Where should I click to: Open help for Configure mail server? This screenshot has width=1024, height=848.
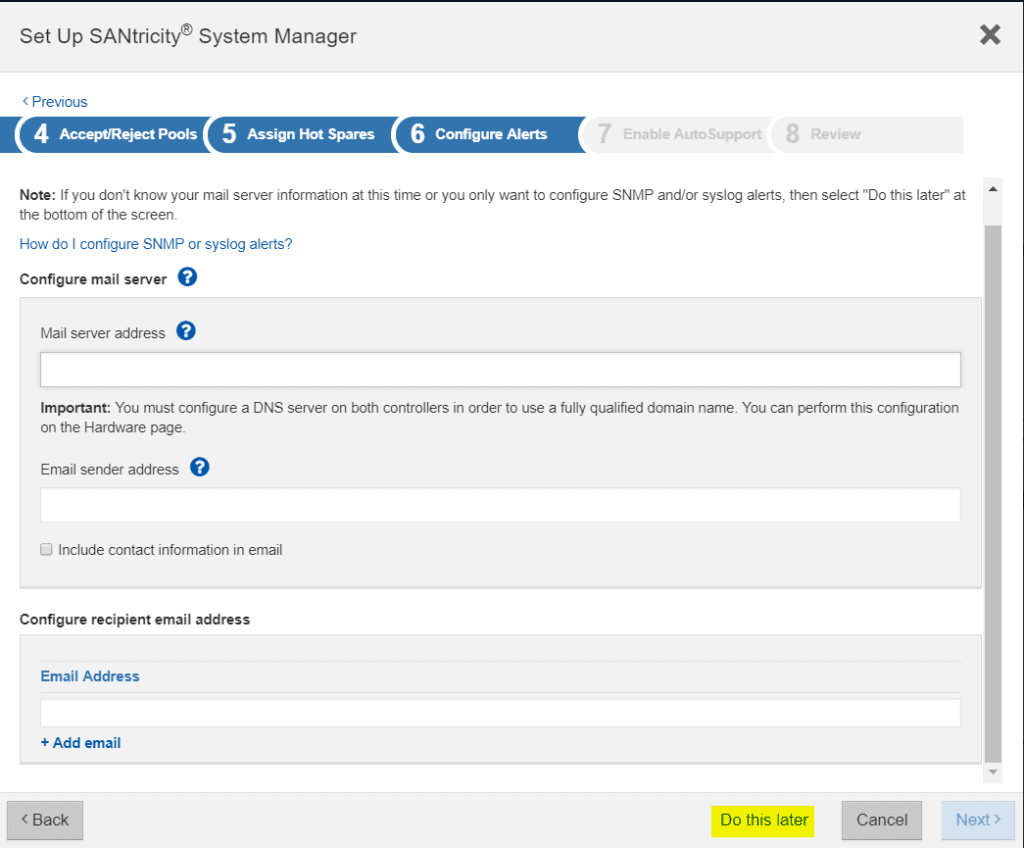[x=187, y=278]
